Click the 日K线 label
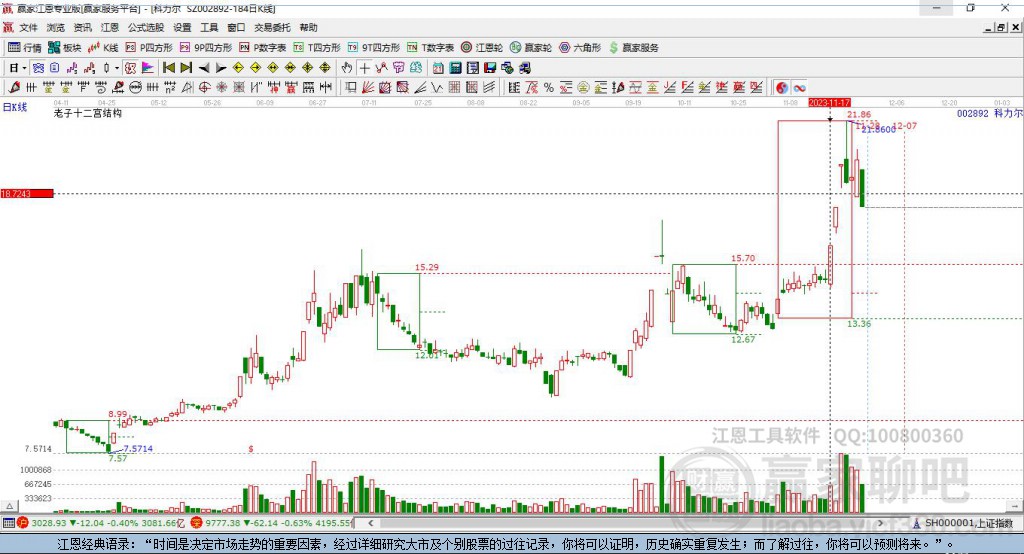Screen dimensions: 1024x554 coord(15,107)
